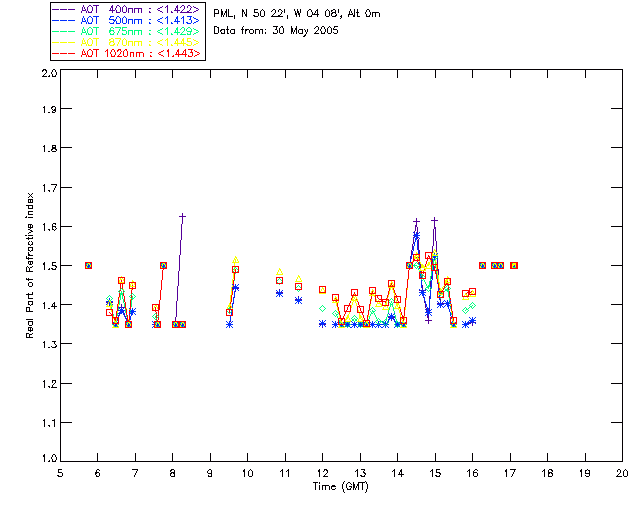The width and height of the screenshot is (640, 512).
Task: Click the AOT 500nm legend entry
Action: point(127,20)
